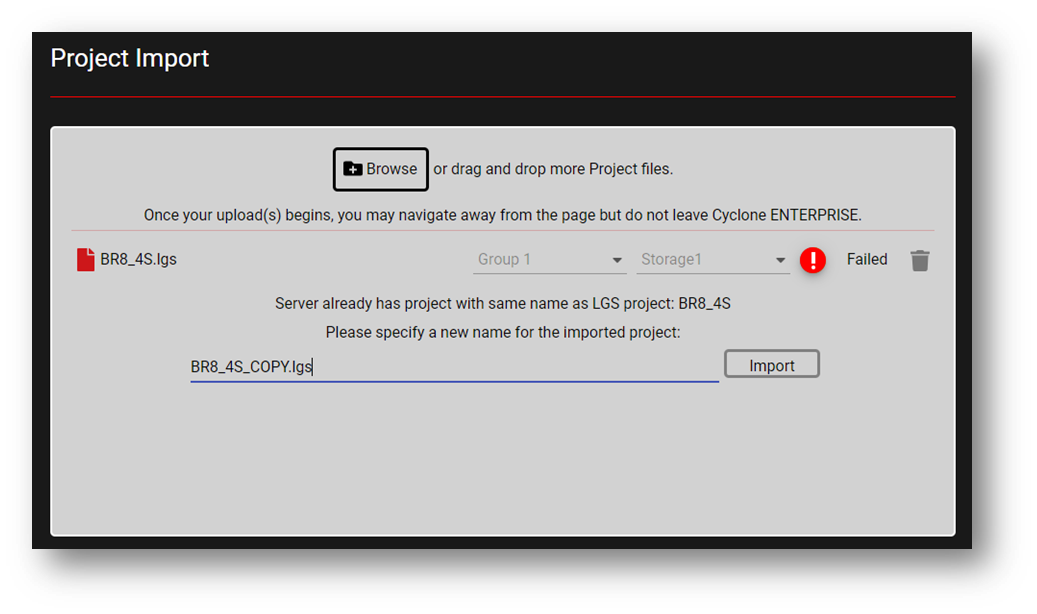Click the red divider line under the heading

coord(503,97)
